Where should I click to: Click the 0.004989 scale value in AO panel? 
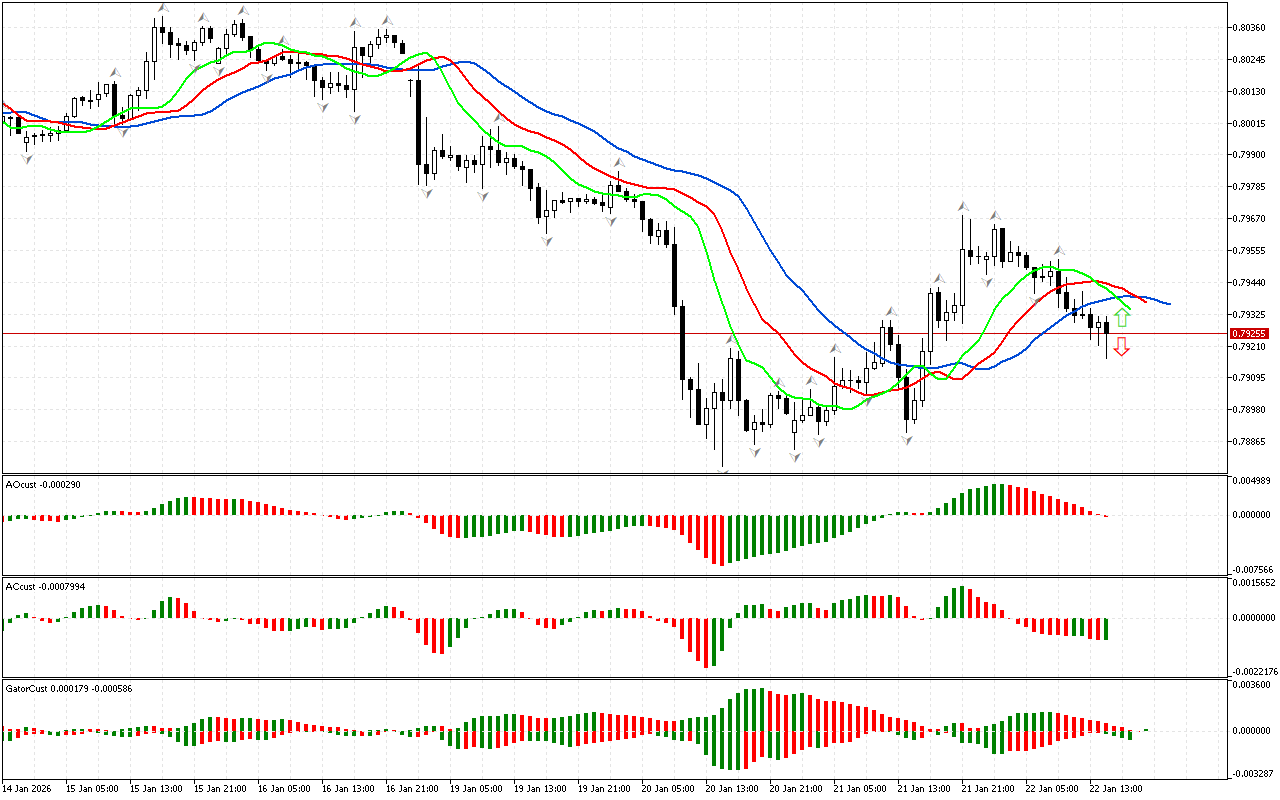pos(1252,481)
